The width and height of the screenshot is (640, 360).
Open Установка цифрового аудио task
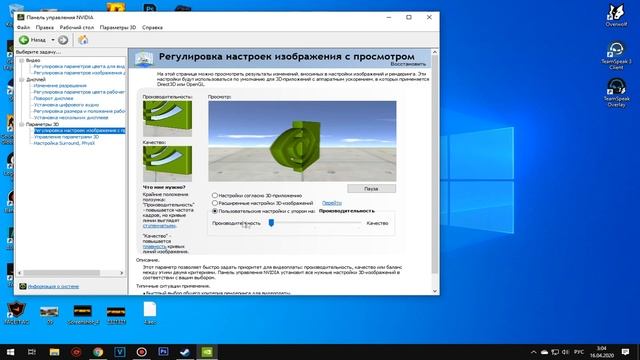pyautogui.click(x=66, y=105)
